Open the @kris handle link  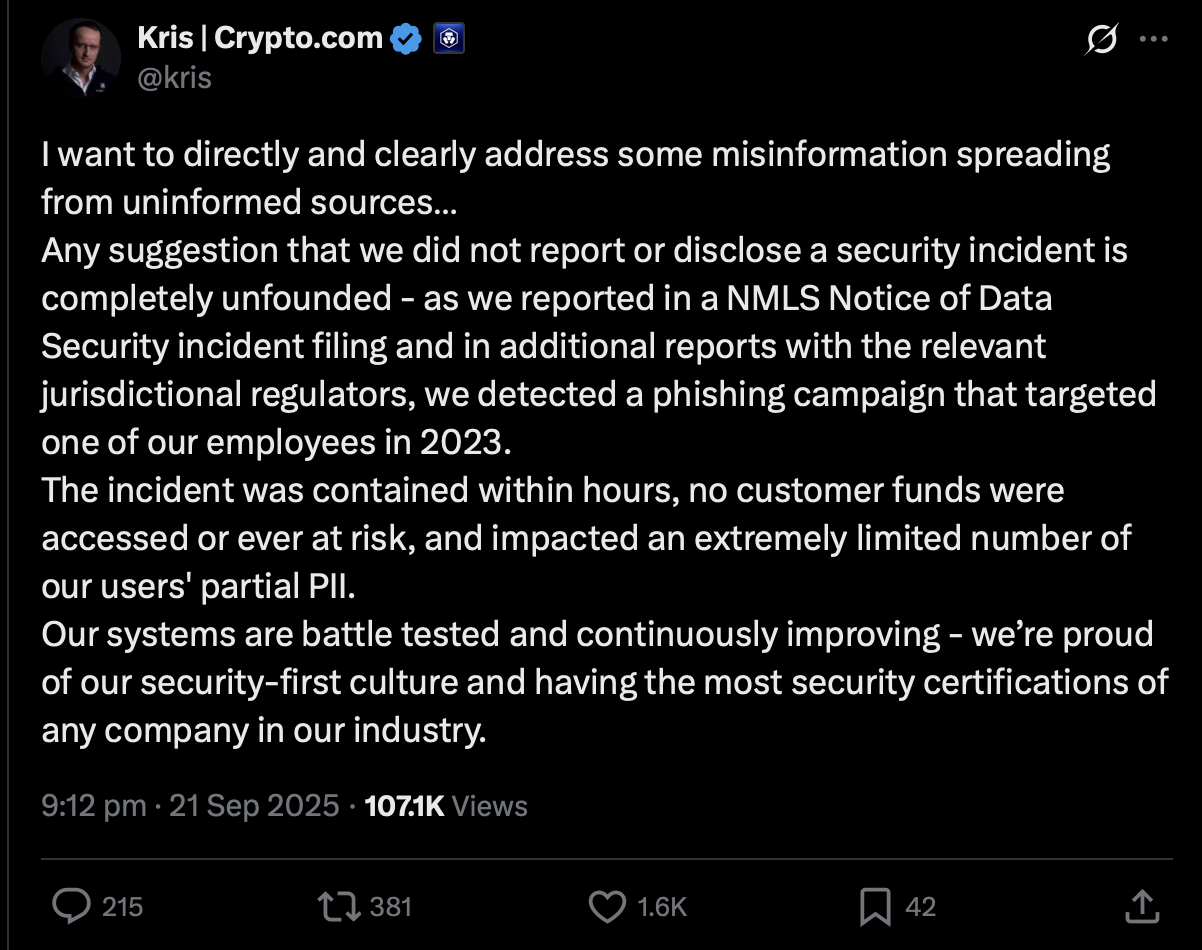(x=173, y=77)
